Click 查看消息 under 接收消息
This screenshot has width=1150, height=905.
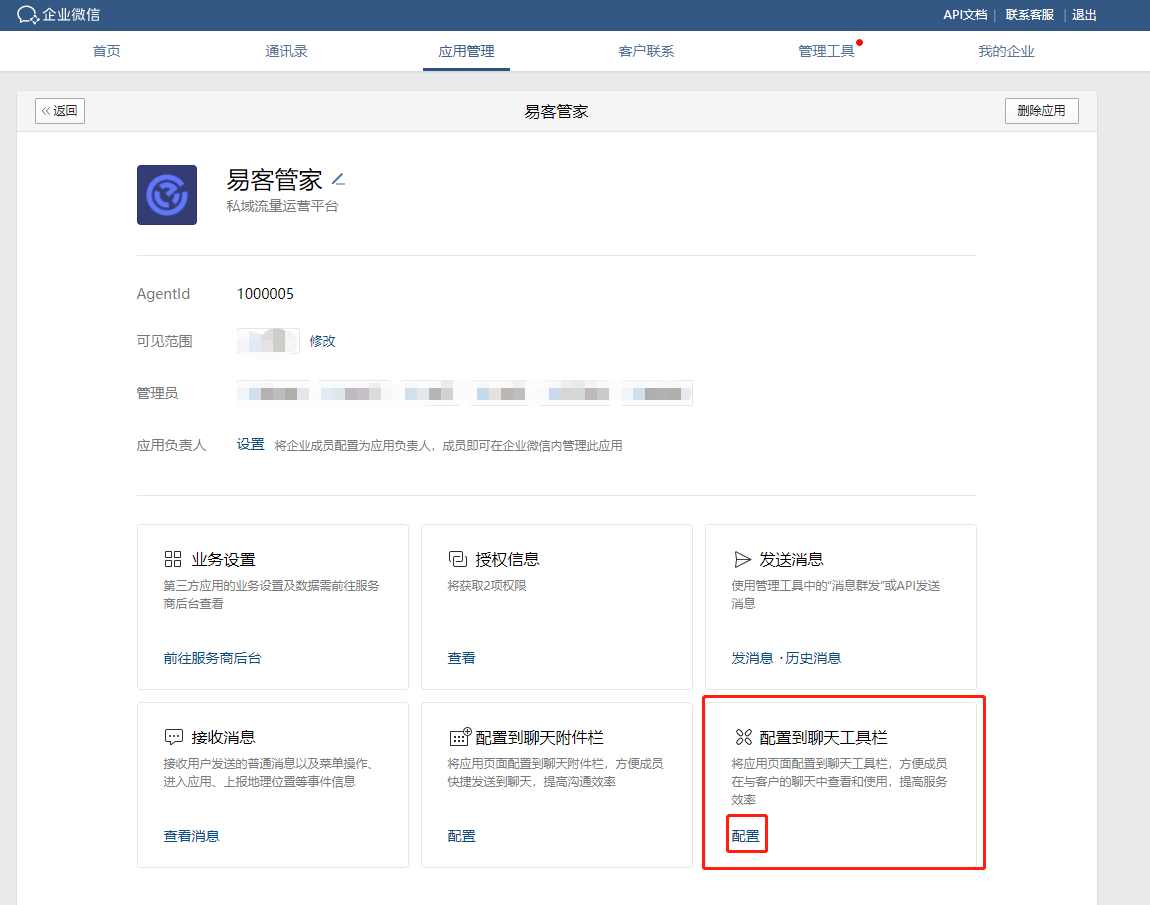[x=191, y=836]
